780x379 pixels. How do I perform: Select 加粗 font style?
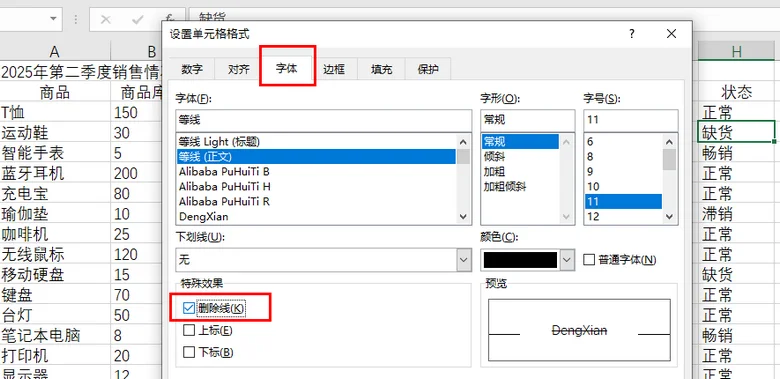[520, 172]
